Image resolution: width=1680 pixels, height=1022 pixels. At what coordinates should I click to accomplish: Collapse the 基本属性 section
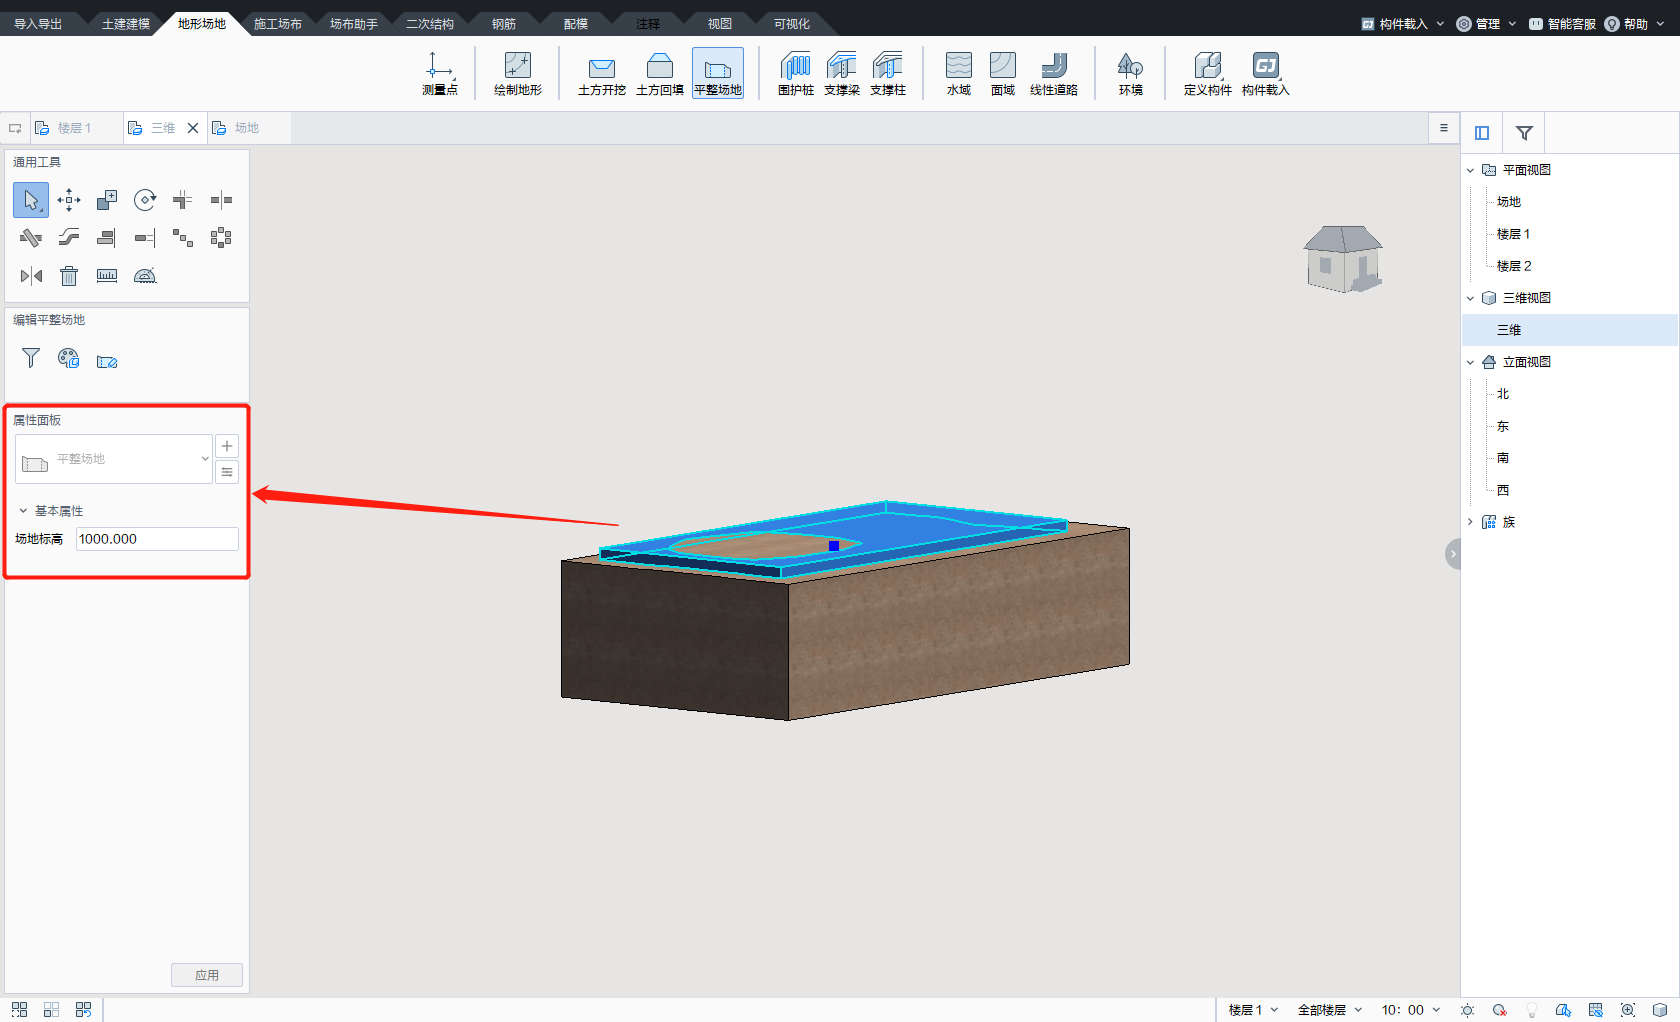pos(23,511)
